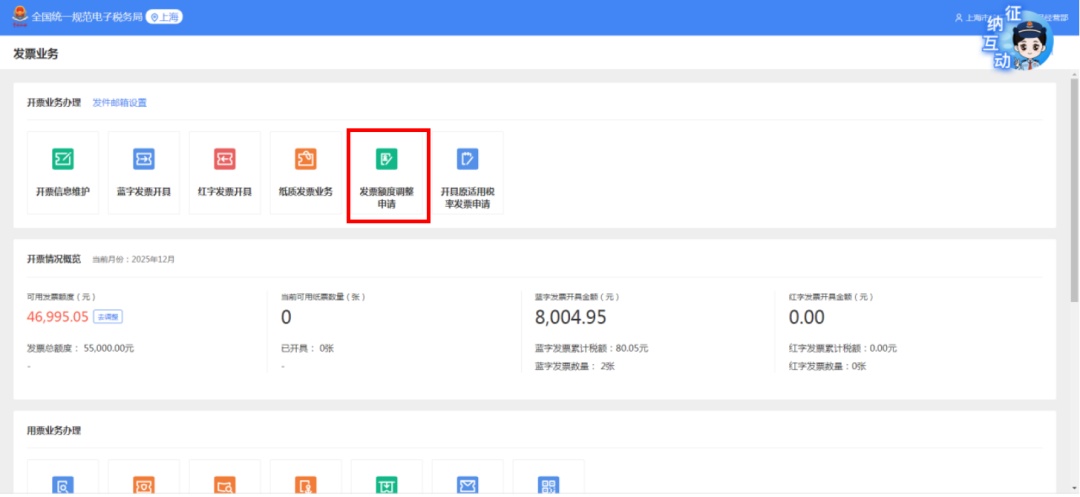Open 蓝字发票开具 blue invoice icon
This screenshot has height=497, width=1080.
[x=144, y=160]
